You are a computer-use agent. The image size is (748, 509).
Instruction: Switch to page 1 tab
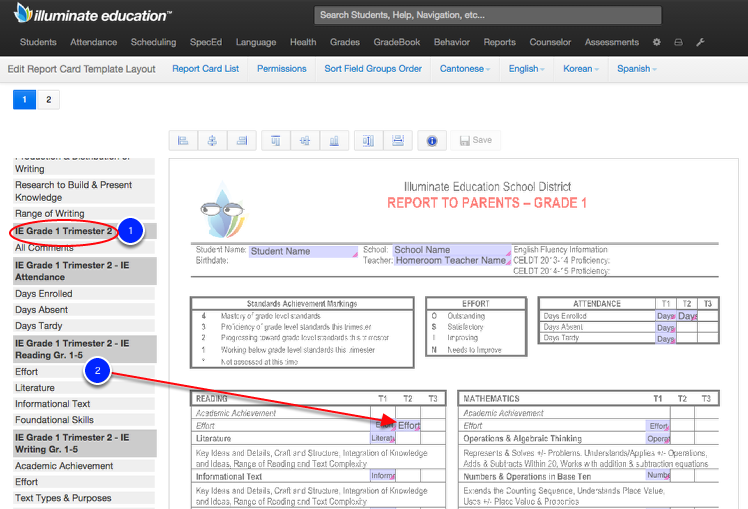[24, 100]
